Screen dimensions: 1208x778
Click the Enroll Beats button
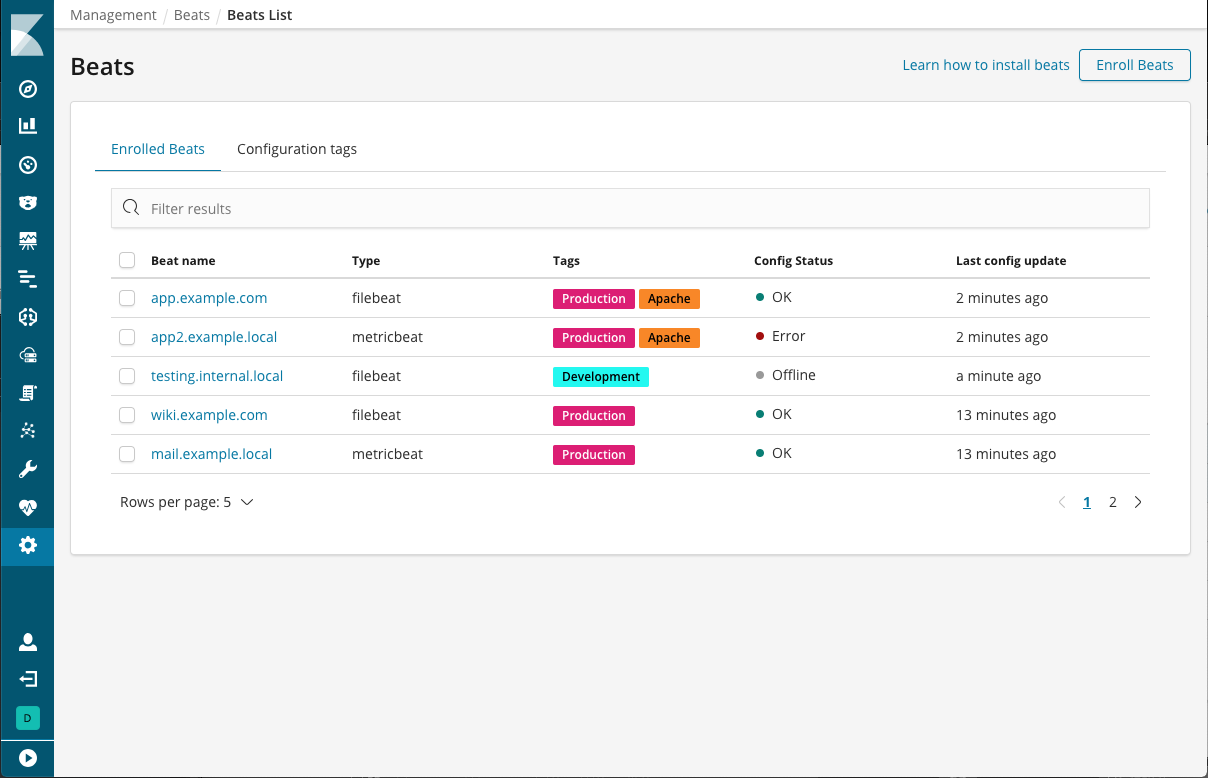[1134, 64]
